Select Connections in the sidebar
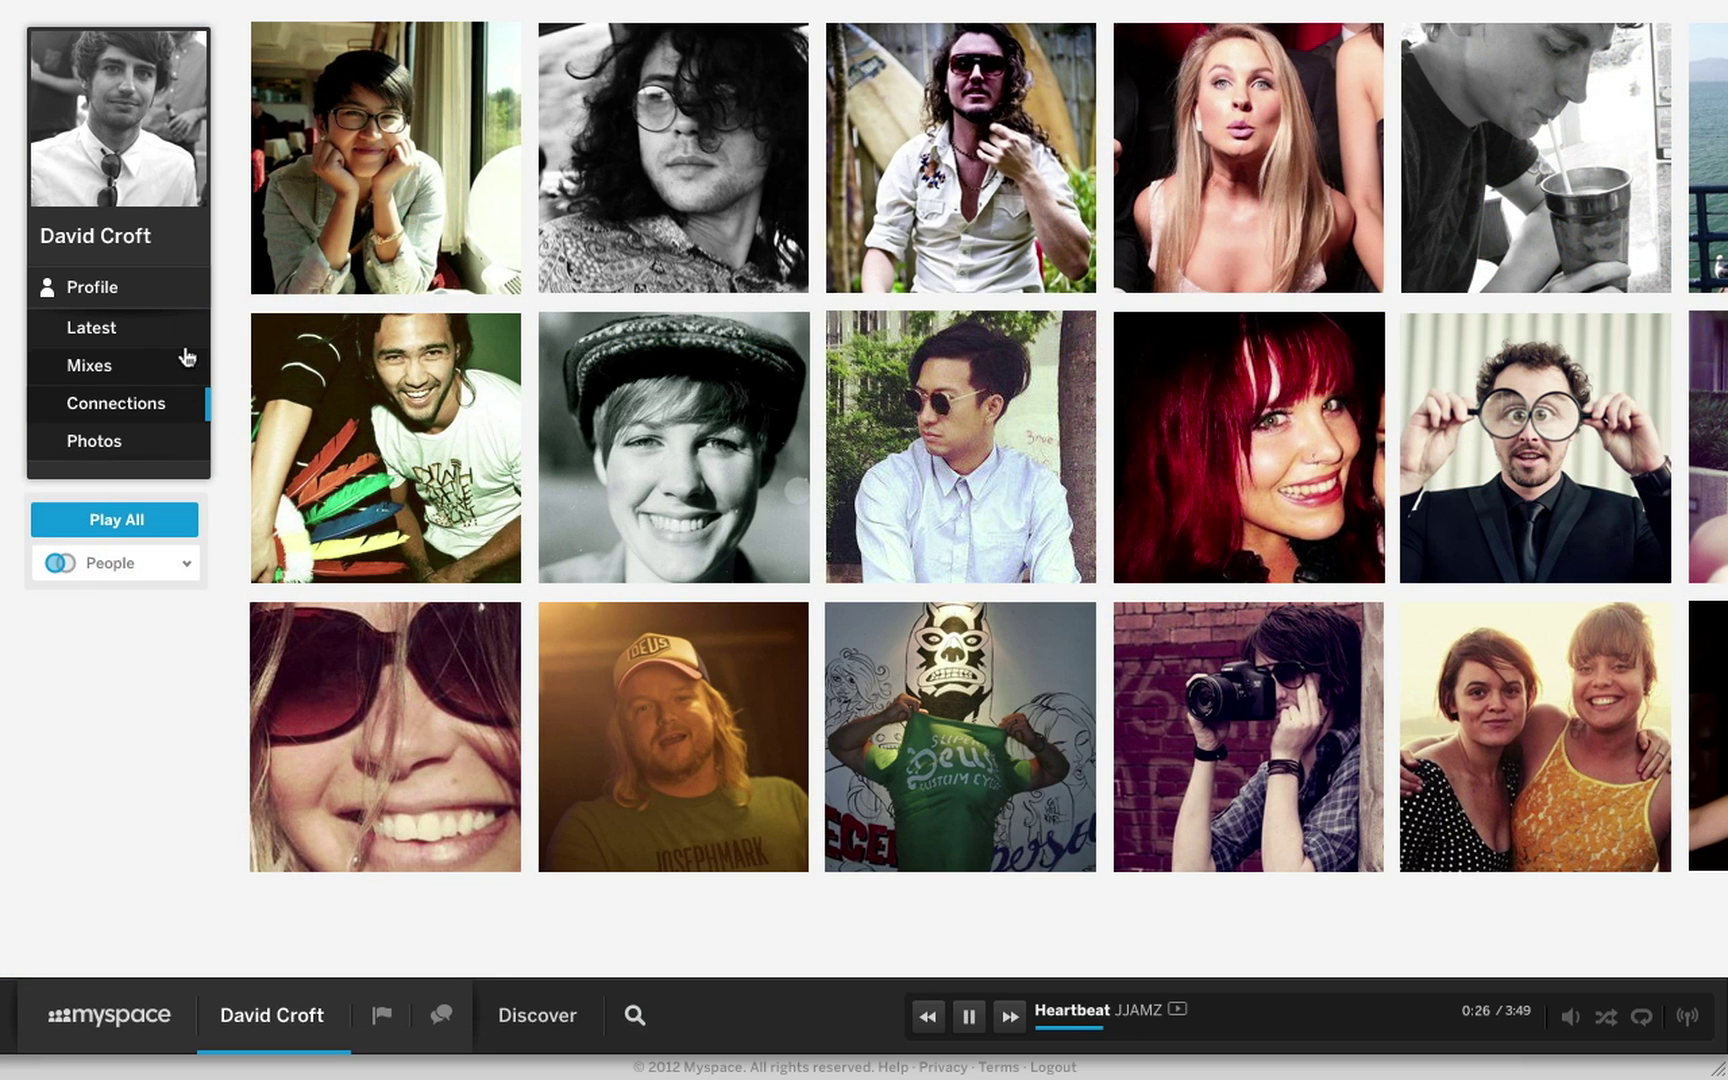Screen dimensions: 1728x1080 pyautogui.click(x=116, y=403)
